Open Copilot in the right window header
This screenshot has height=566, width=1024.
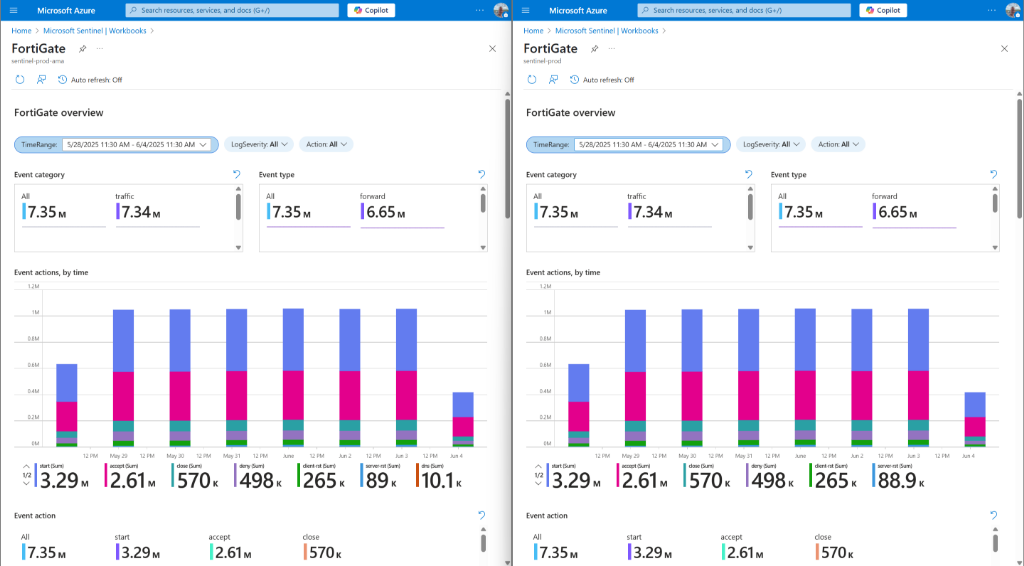[x=884, y=10]
